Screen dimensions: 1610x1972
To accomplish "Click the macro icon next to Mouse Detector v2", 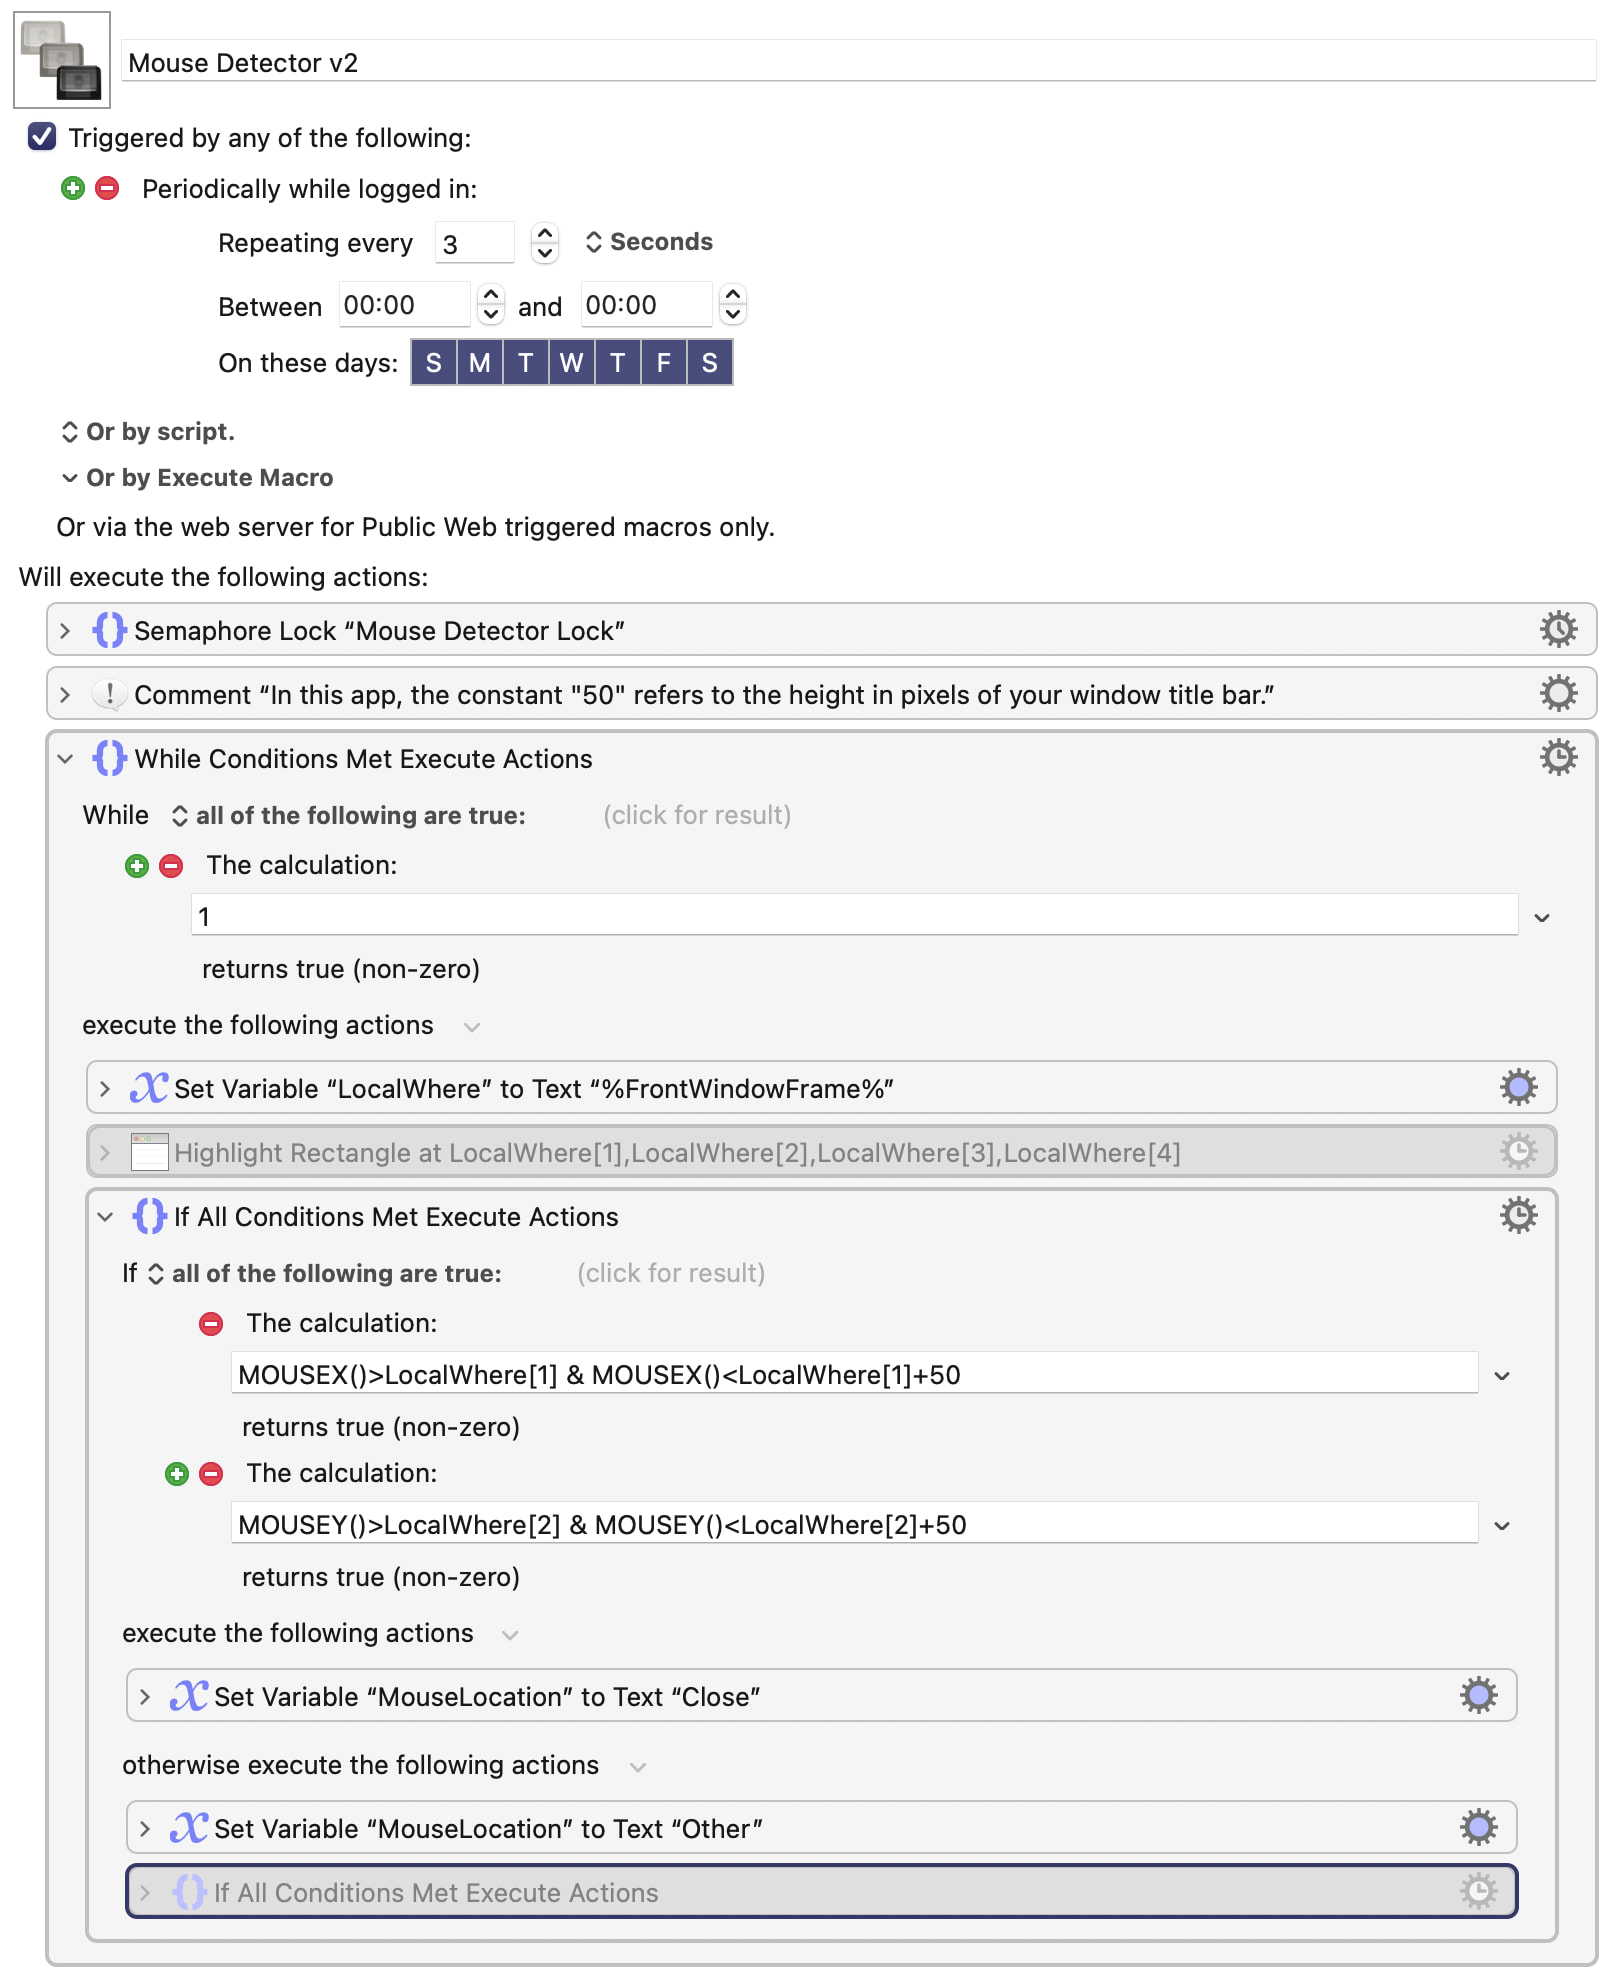I will [x=62, y=60].
